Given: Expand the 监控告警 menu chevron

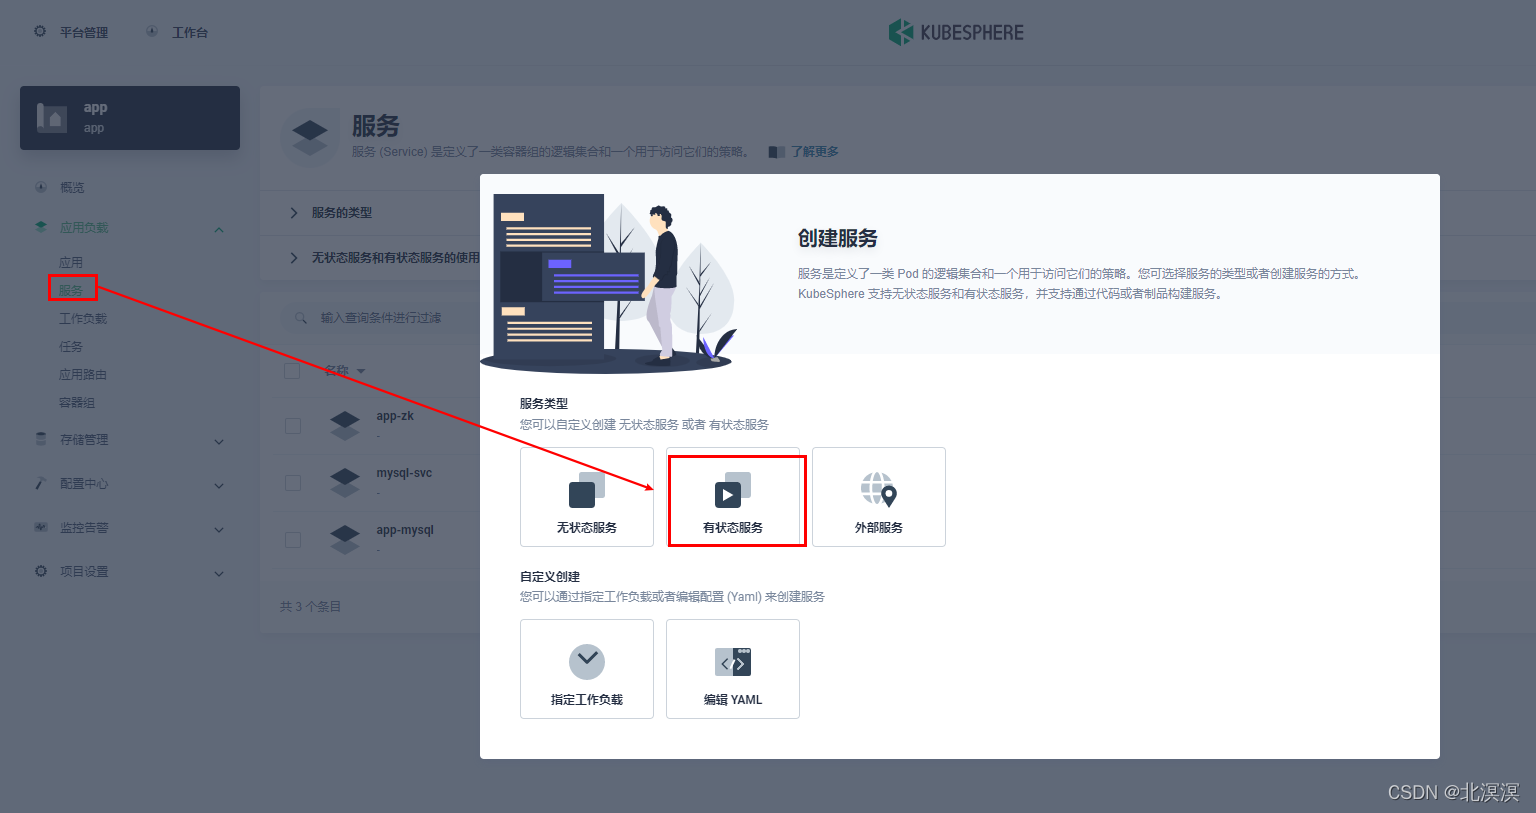Looking at the screenshot, I should [219, 530].
